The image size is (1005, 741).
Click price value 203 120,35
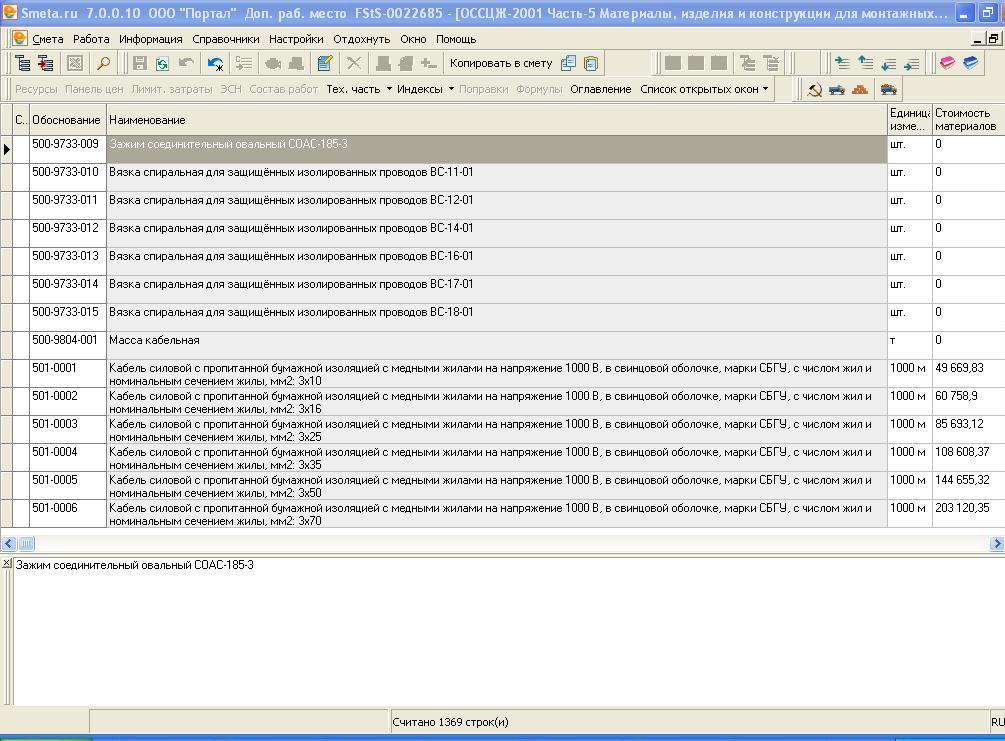click(962, 508)
